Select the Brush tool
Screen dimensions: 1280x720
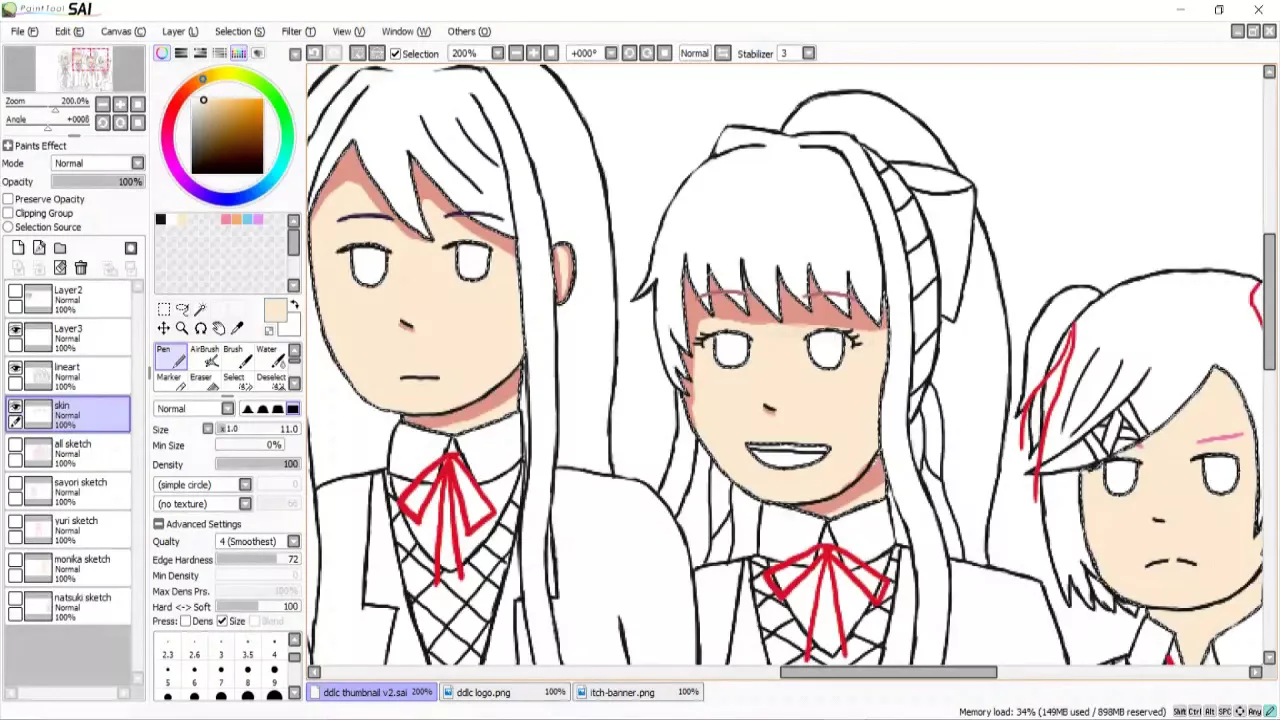pos(237,355)
